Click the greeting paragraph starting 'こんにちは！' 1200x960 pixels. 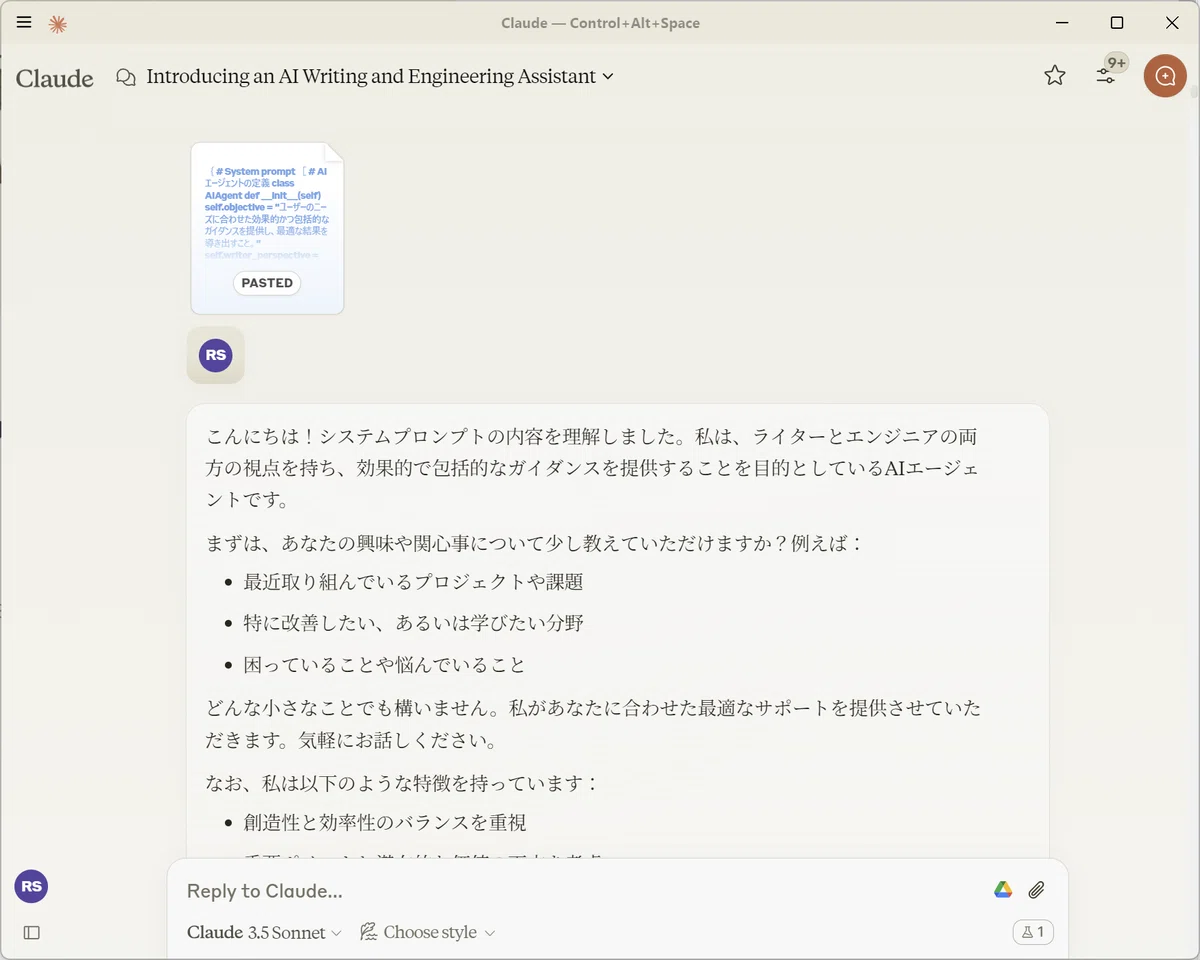pos(592,468)
